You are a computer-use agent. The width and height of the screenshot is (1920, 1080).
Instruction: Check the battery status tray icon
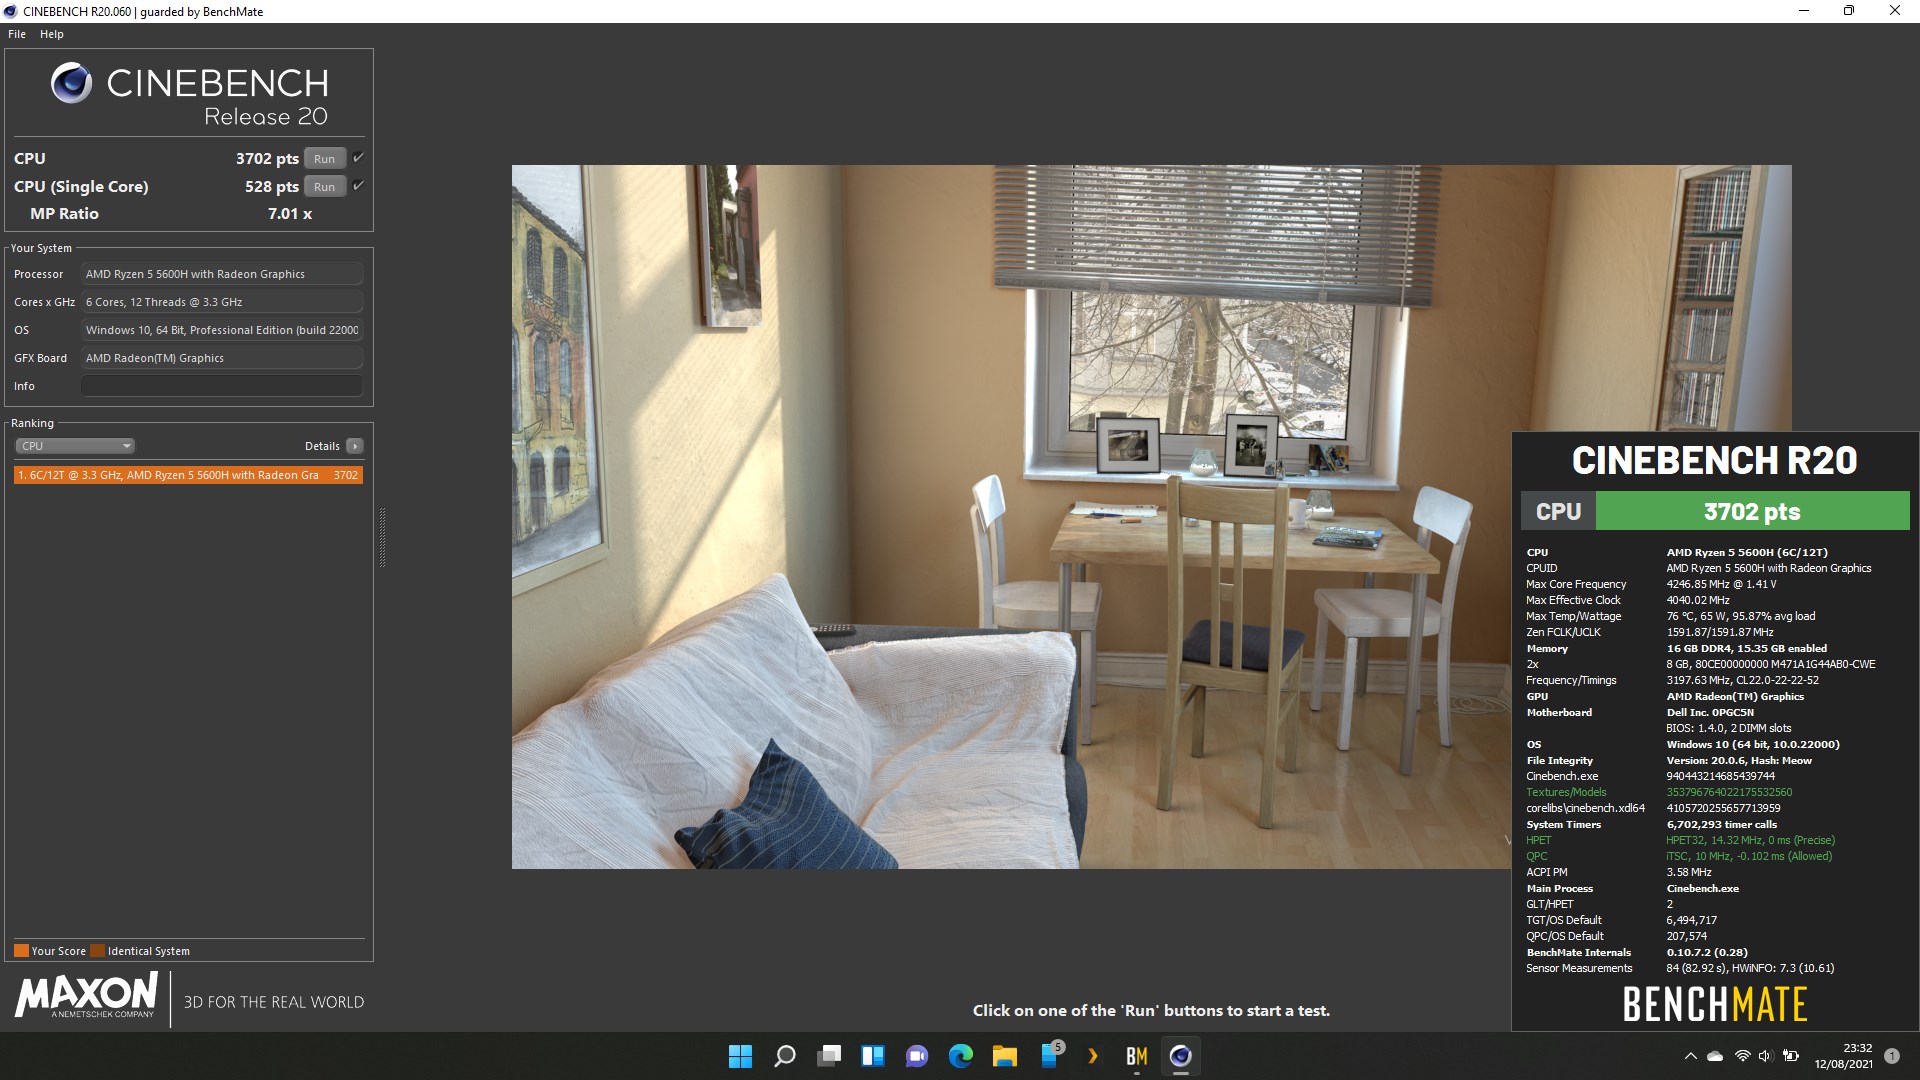[x=1791, y=1056]
